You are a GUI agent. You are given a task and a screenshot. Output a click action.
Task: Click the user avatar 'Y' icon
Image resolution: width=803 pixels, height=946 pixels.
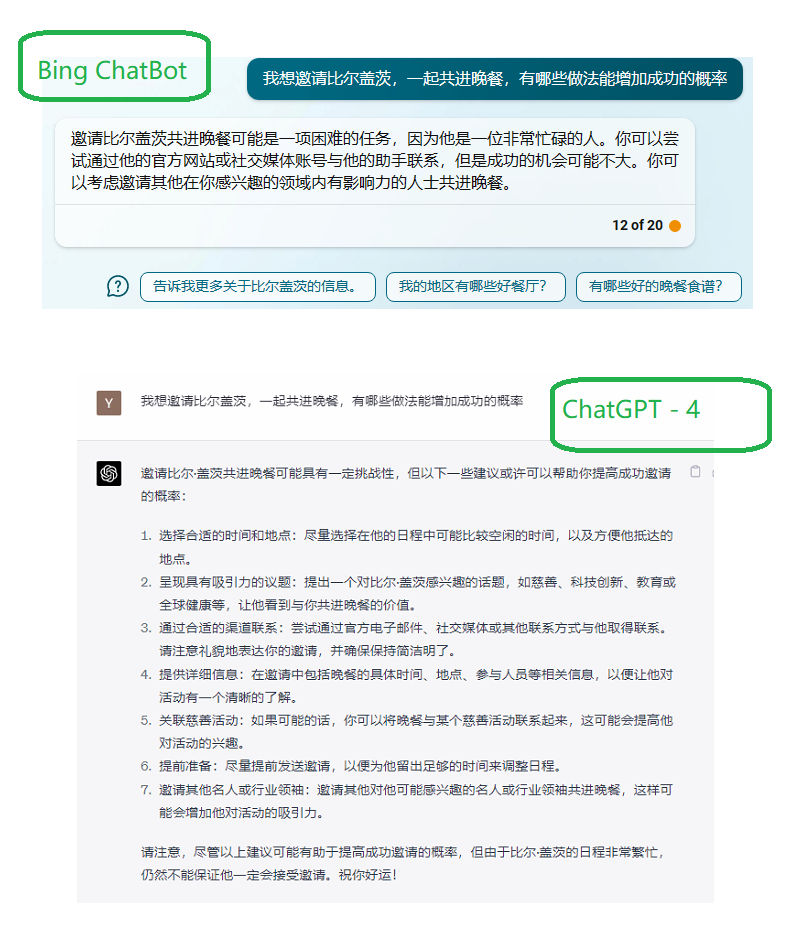tap(109, 403)
